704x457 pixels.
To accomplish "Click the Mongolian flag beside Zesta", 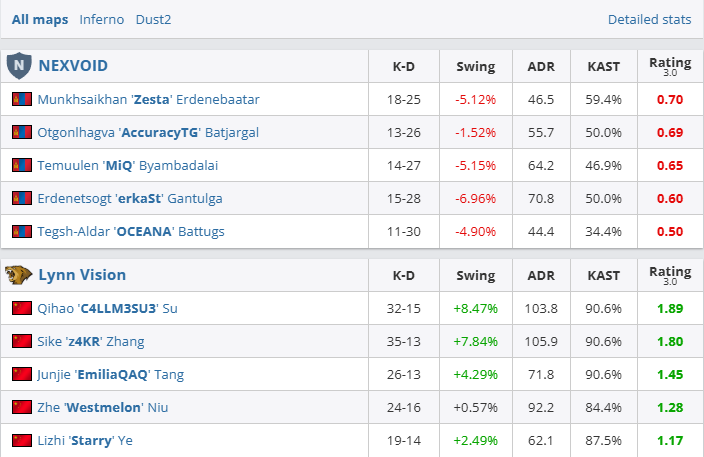I will click(x=21, y=100).
